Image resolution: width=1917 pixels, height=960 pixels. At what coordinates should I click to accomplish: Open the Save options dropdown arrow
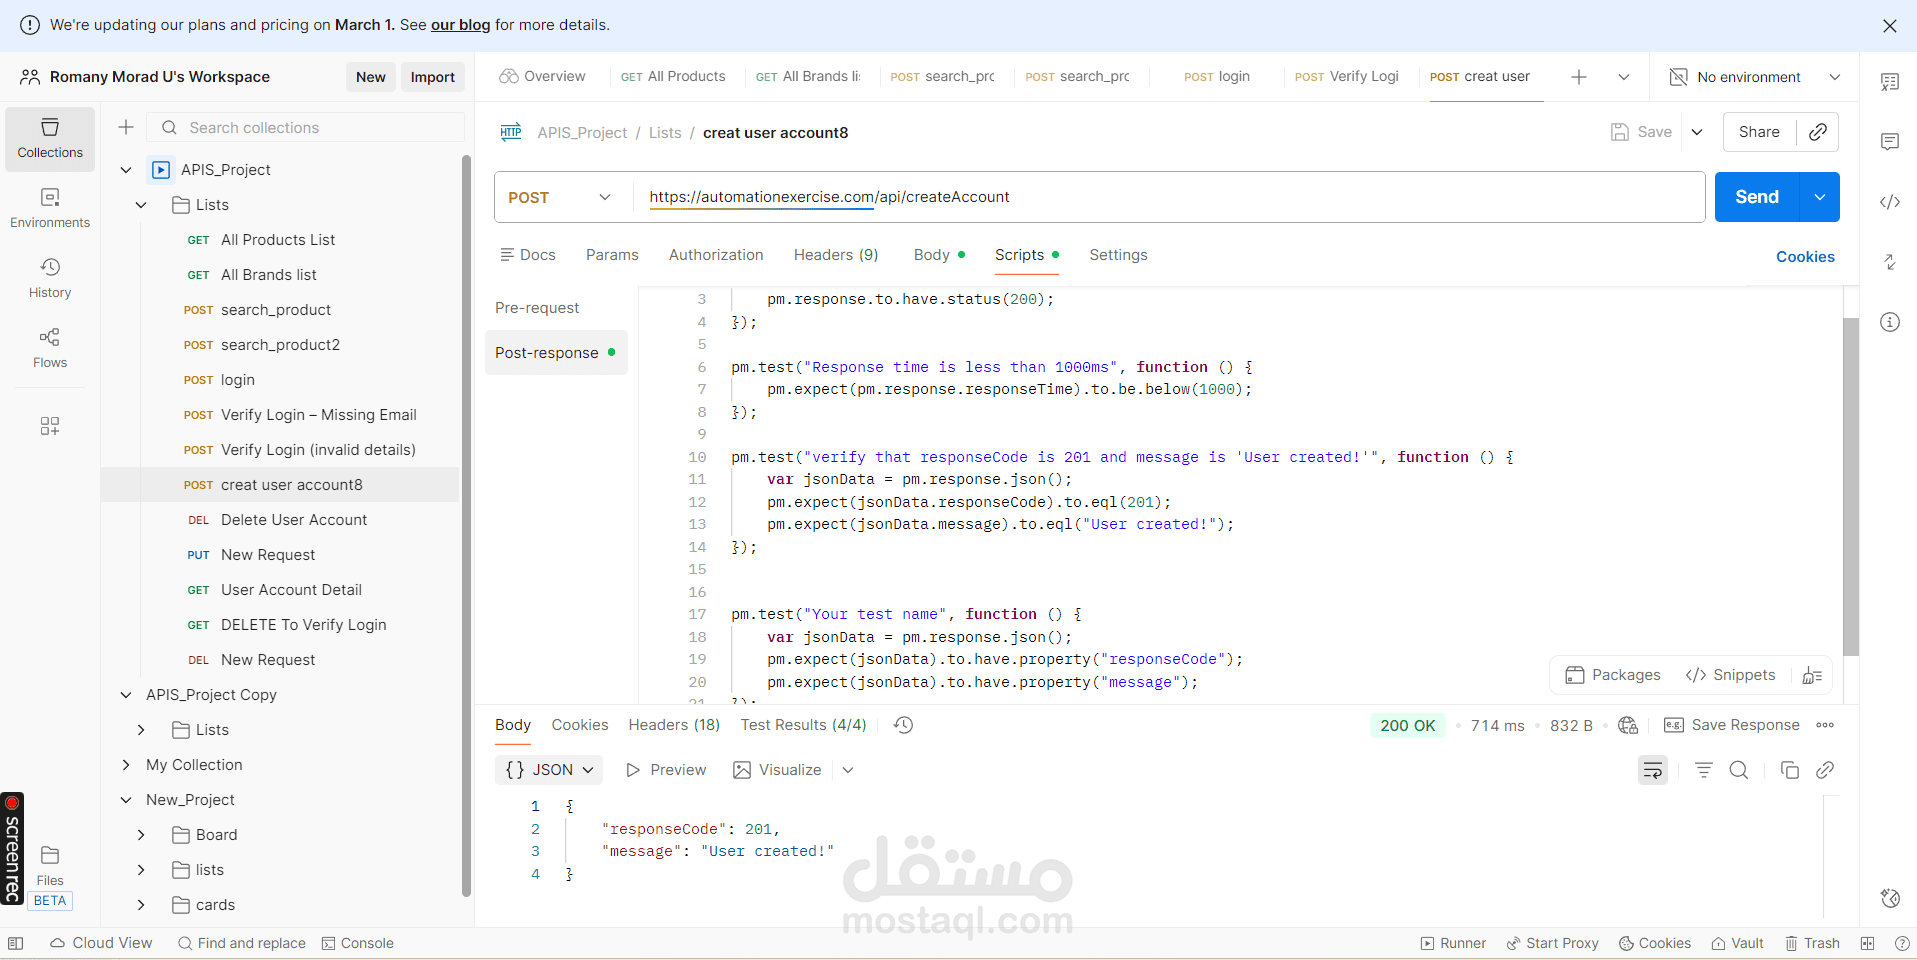(x=1697, y=132)
